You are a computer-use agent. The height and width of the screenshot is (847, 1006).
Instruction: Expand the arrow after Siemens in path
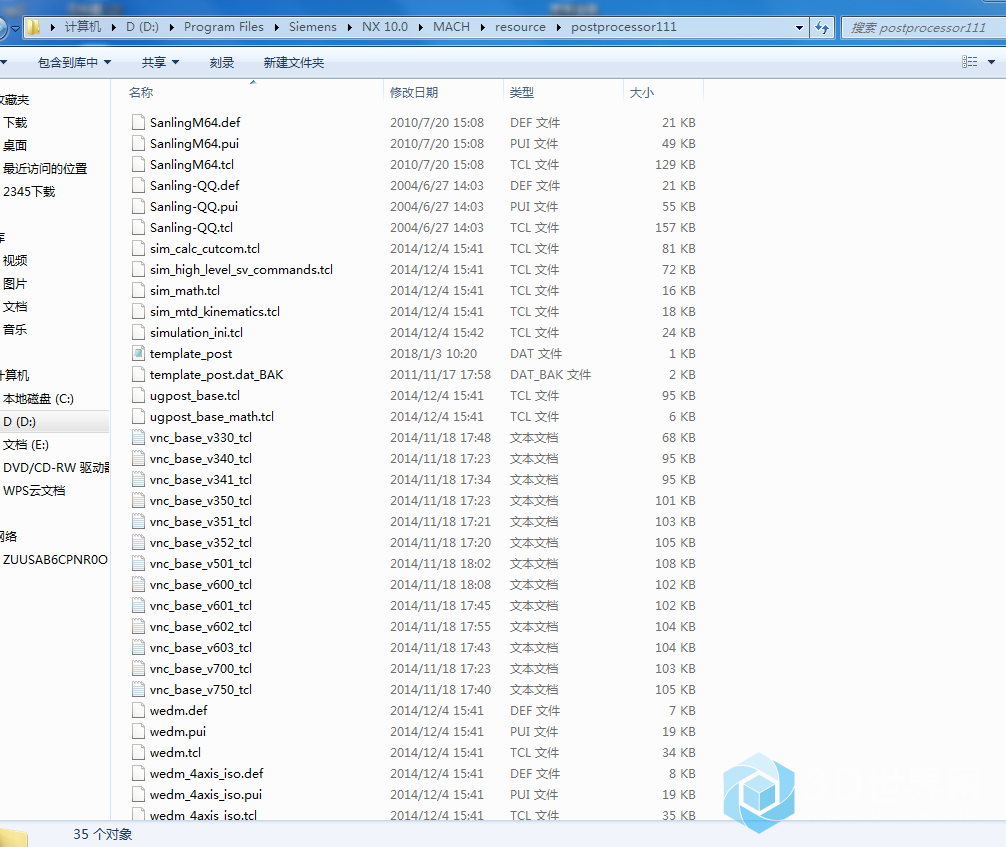pyautogui.click(x=349, y=27)
